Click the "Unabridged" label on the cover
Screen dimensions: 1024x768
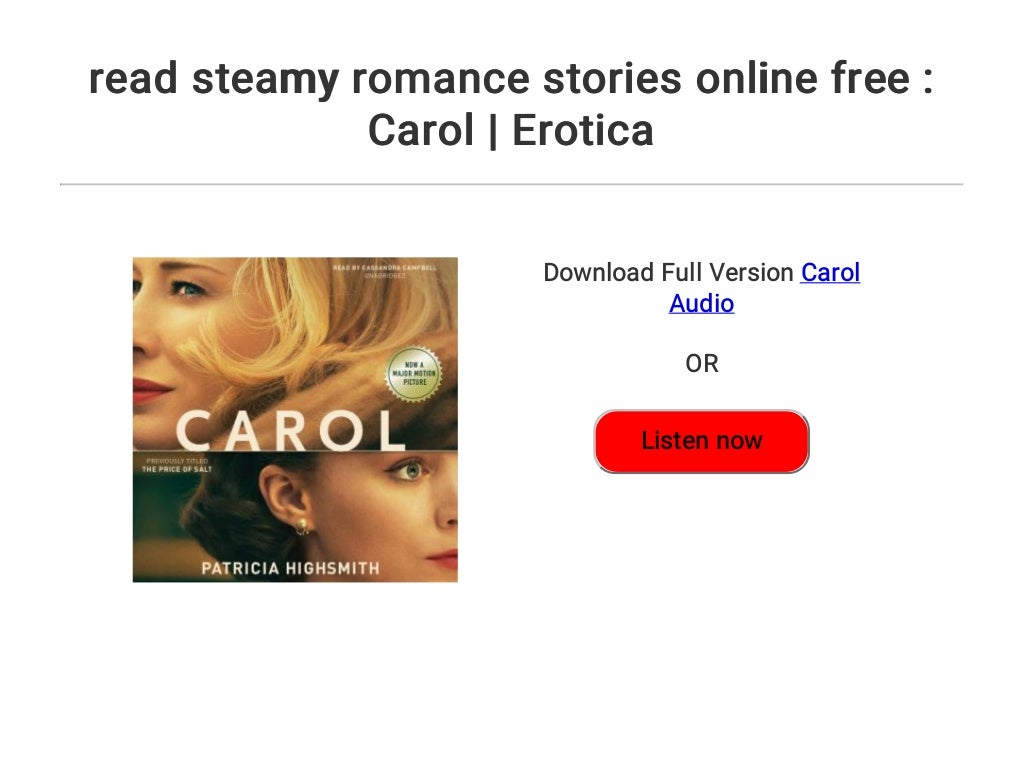pyautogui.click(x=385, y=276)
